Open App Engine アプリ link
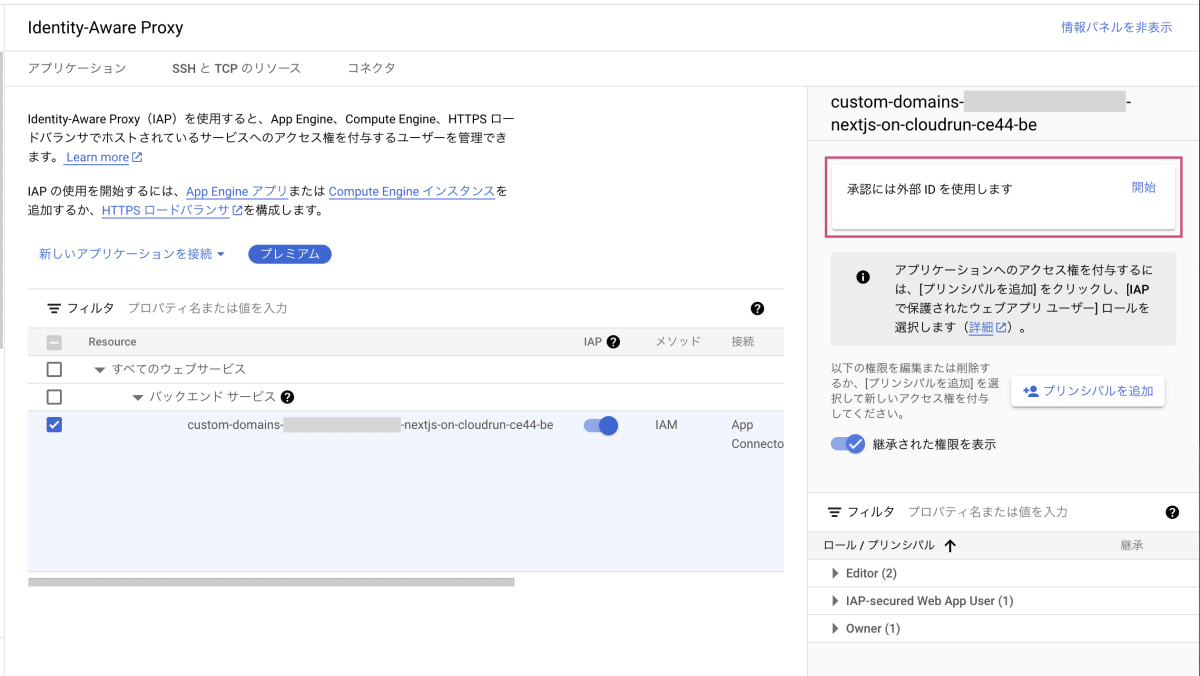Image resolution: width=1200 pixels, height=676 pixels. point(237,191)
